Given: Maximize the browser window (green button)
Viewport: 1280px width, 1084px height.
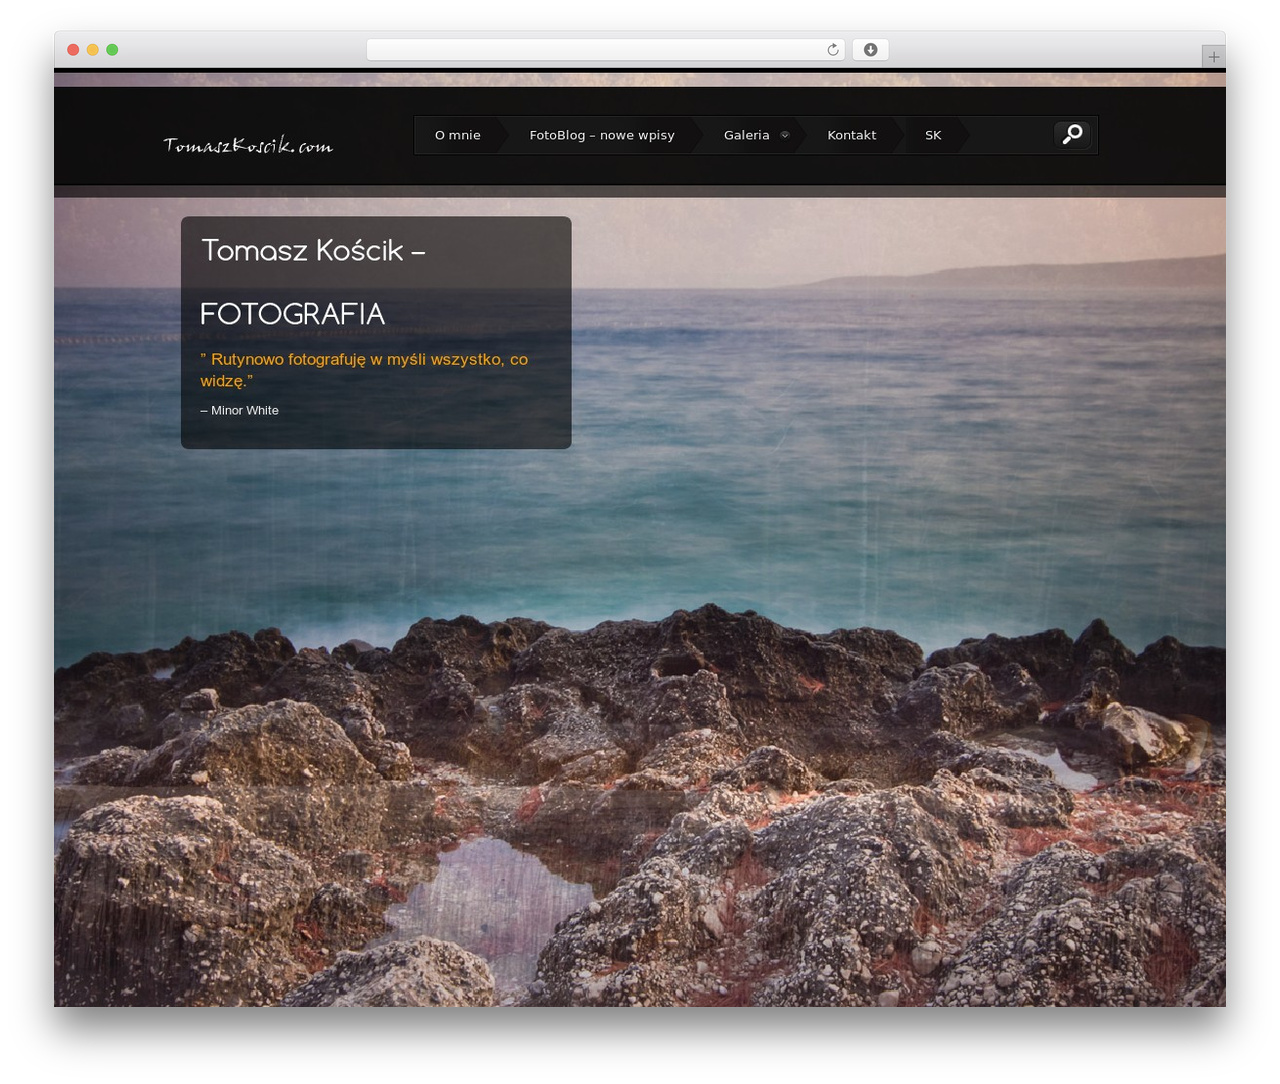Looking at the screenshot, I should 112,50.
